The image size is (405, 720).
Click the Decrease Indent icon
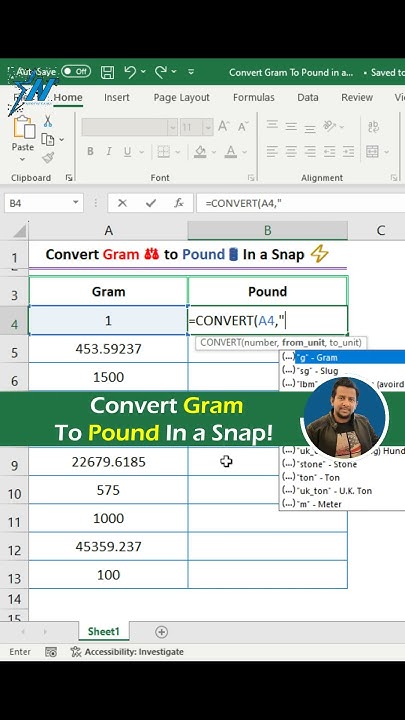(329, 151)
